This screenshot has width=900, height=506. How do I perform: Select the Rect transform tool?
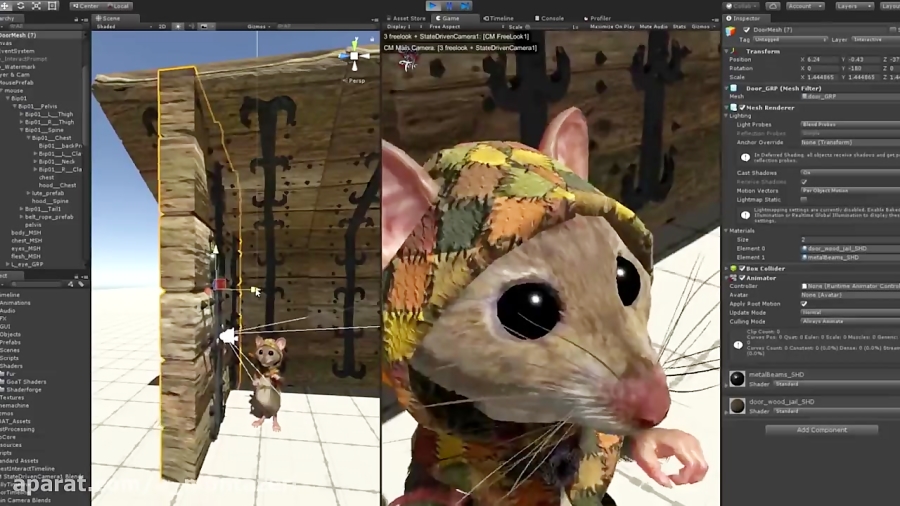click(x=52, y=6)
